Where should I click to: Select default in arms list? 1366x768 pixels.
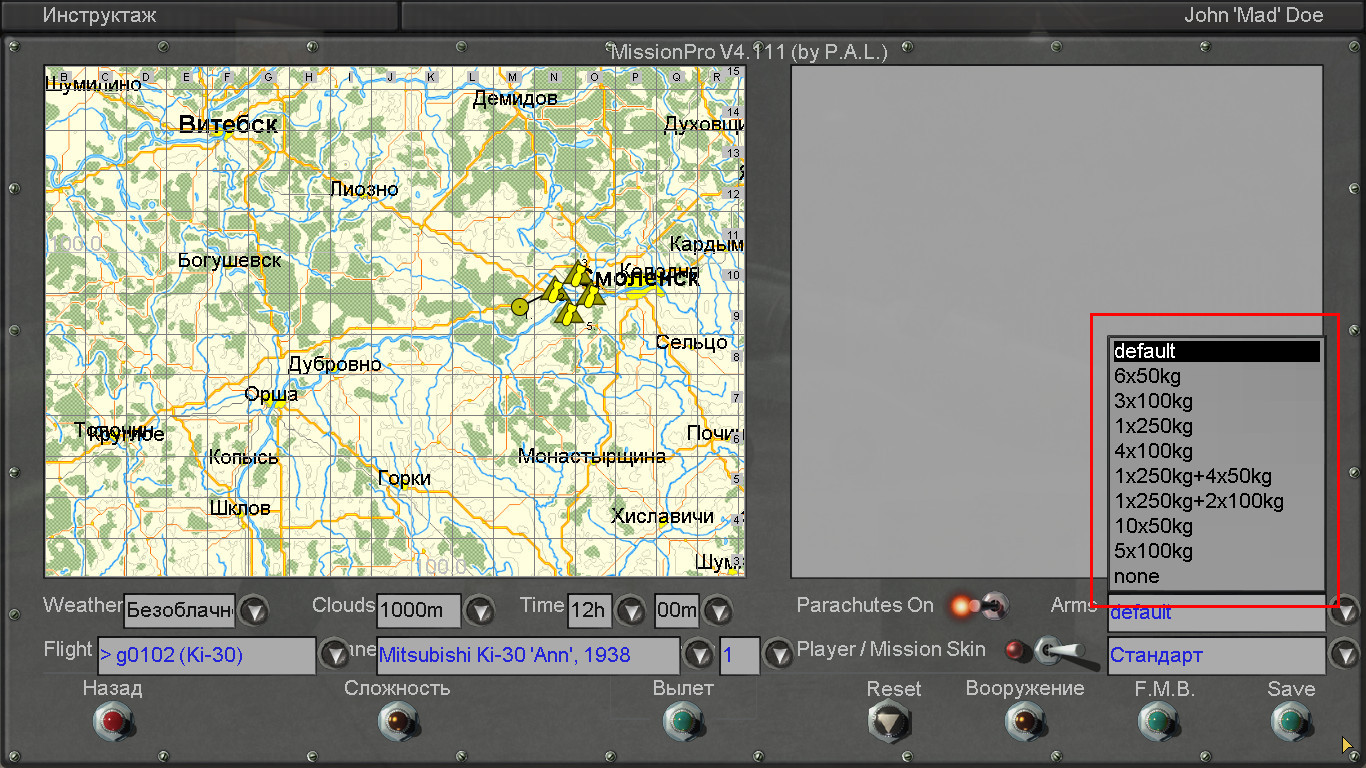tap(1215, 351)
